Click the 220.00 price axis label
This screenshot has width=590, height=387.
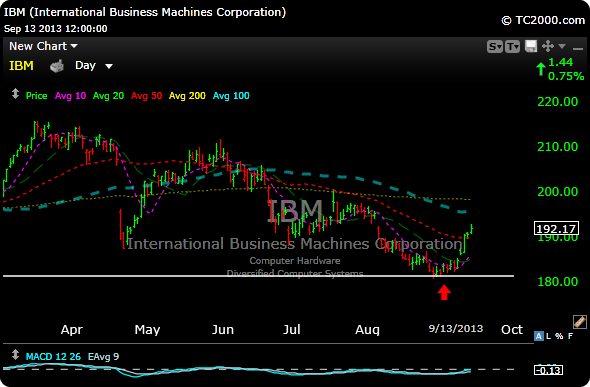558,102
